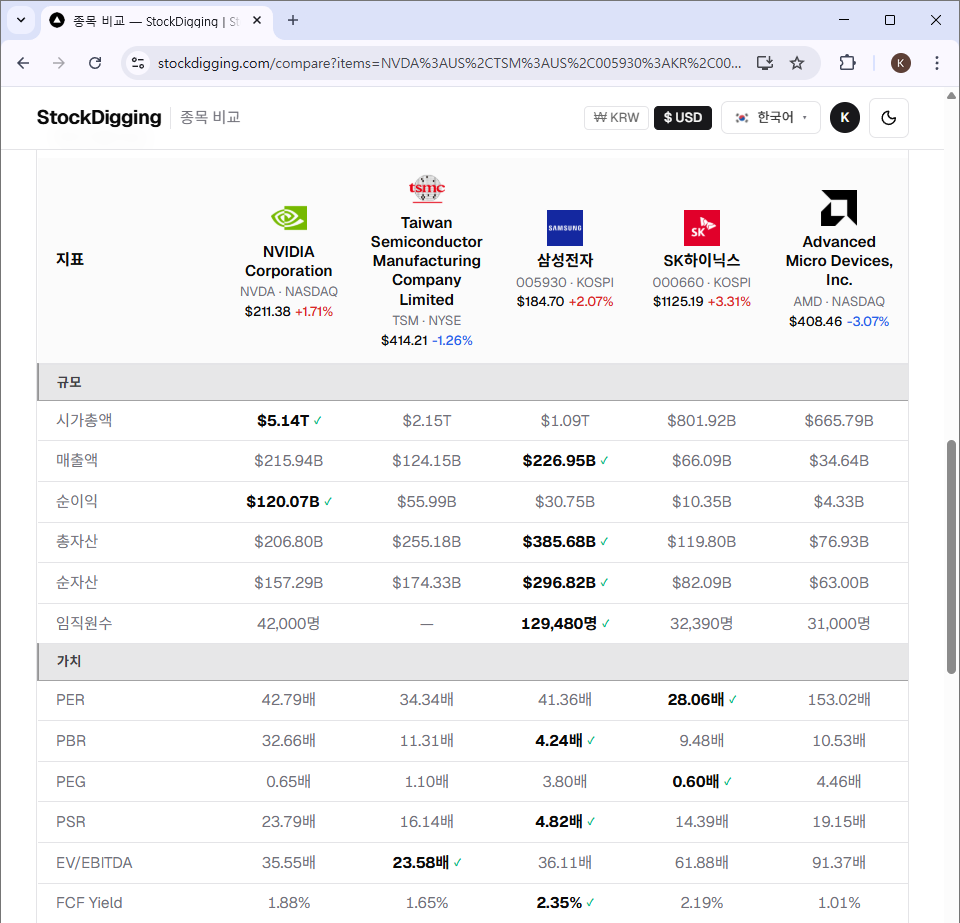Image resolution: width=960 pixels, height=923 pixels.
Task: Open Taiwan Semiconductor Manufacturing Company name
Action: pos(427,261)
